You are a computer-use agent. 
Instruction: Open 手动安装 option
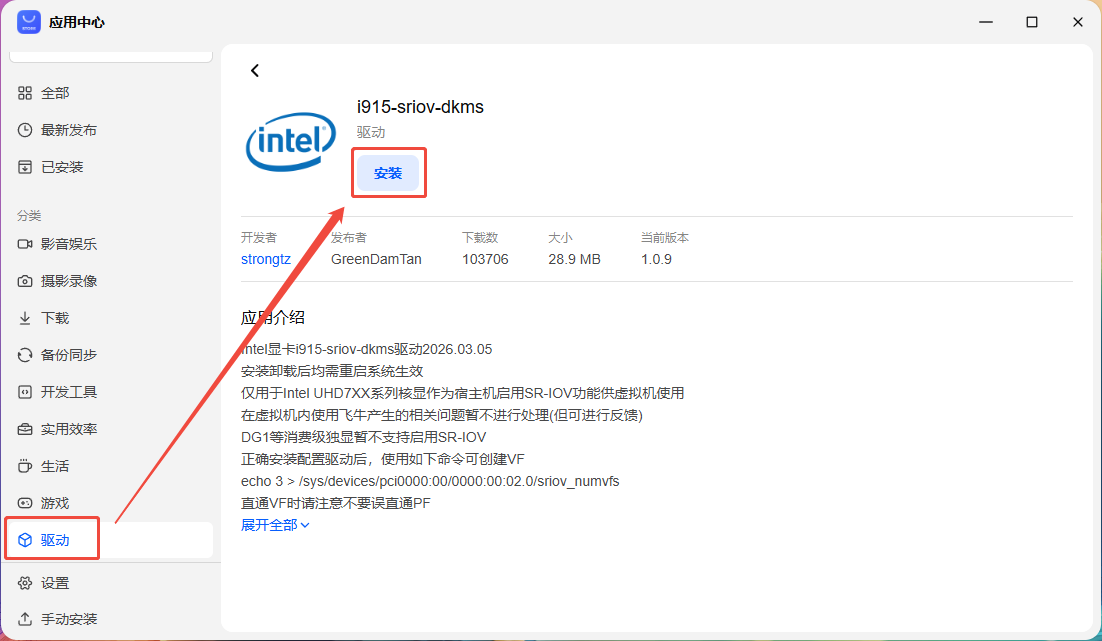click(111, 619)
